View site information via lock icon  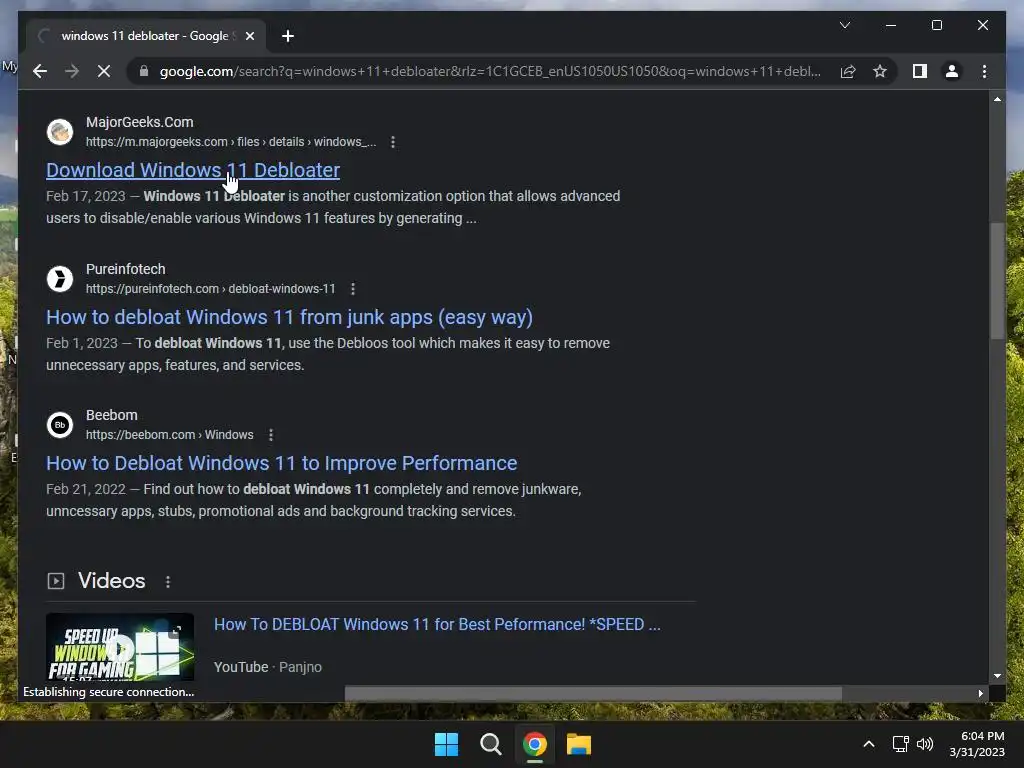pyautogui.click(x=144, y=71)
